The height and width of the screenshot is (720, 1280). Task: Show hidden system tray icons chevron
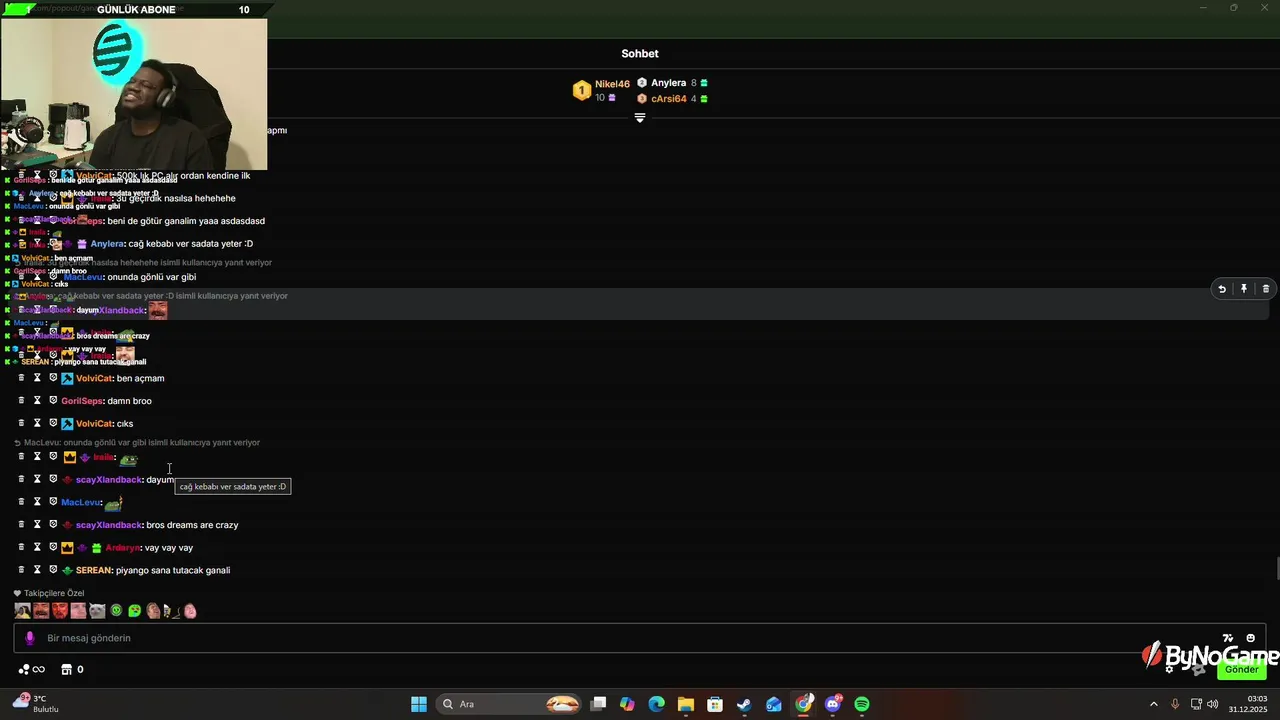coord(1153,704)
